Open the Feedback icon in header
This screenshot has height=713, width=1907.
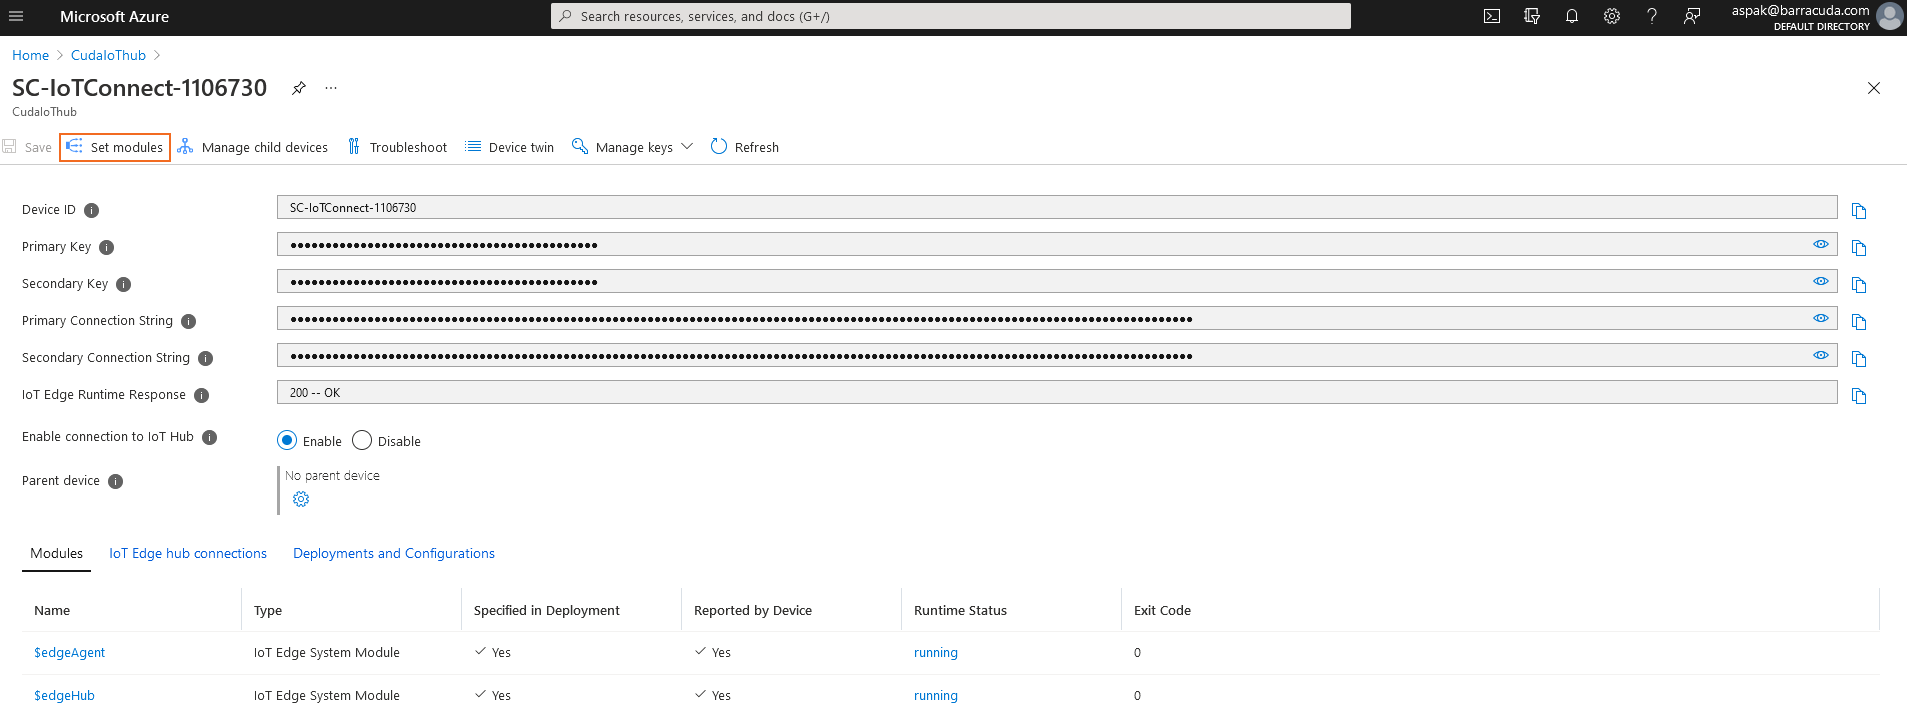(x=1692, y=16)
